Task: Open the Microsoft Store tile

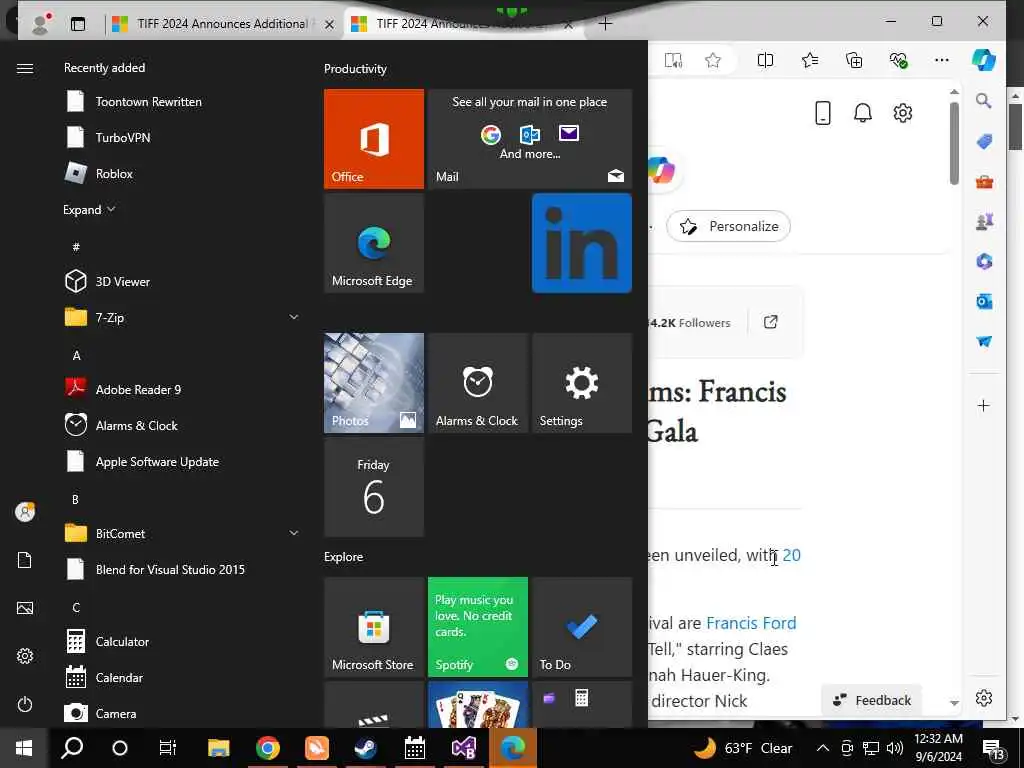Action: pyautogui.click(x=374, y=627)
